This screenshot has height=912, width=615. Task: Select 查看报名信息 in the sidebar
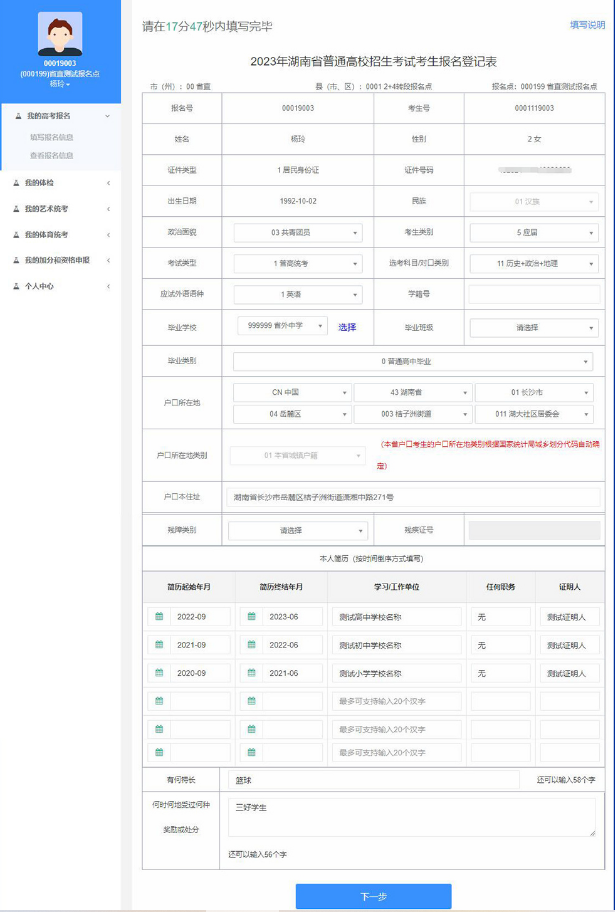52,156
